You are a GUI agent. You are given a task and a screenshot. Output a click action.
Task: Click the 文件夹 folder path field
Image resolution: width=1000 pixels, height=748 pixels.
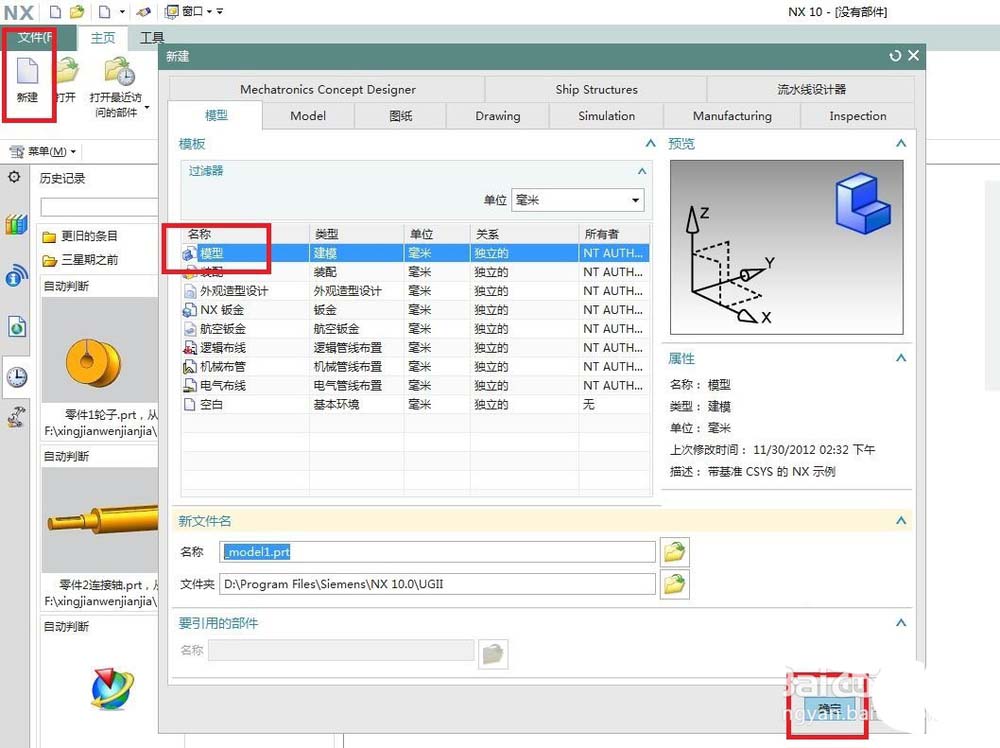(x=438, y=583)
